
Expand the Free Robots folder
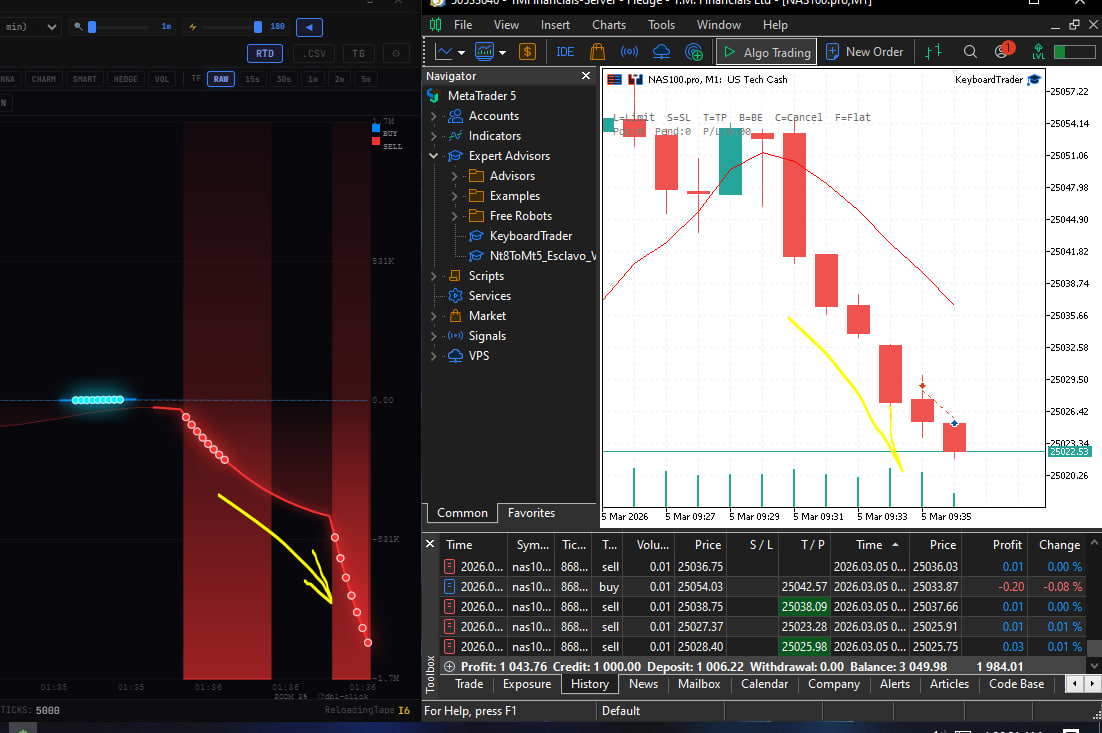[455, 216]
